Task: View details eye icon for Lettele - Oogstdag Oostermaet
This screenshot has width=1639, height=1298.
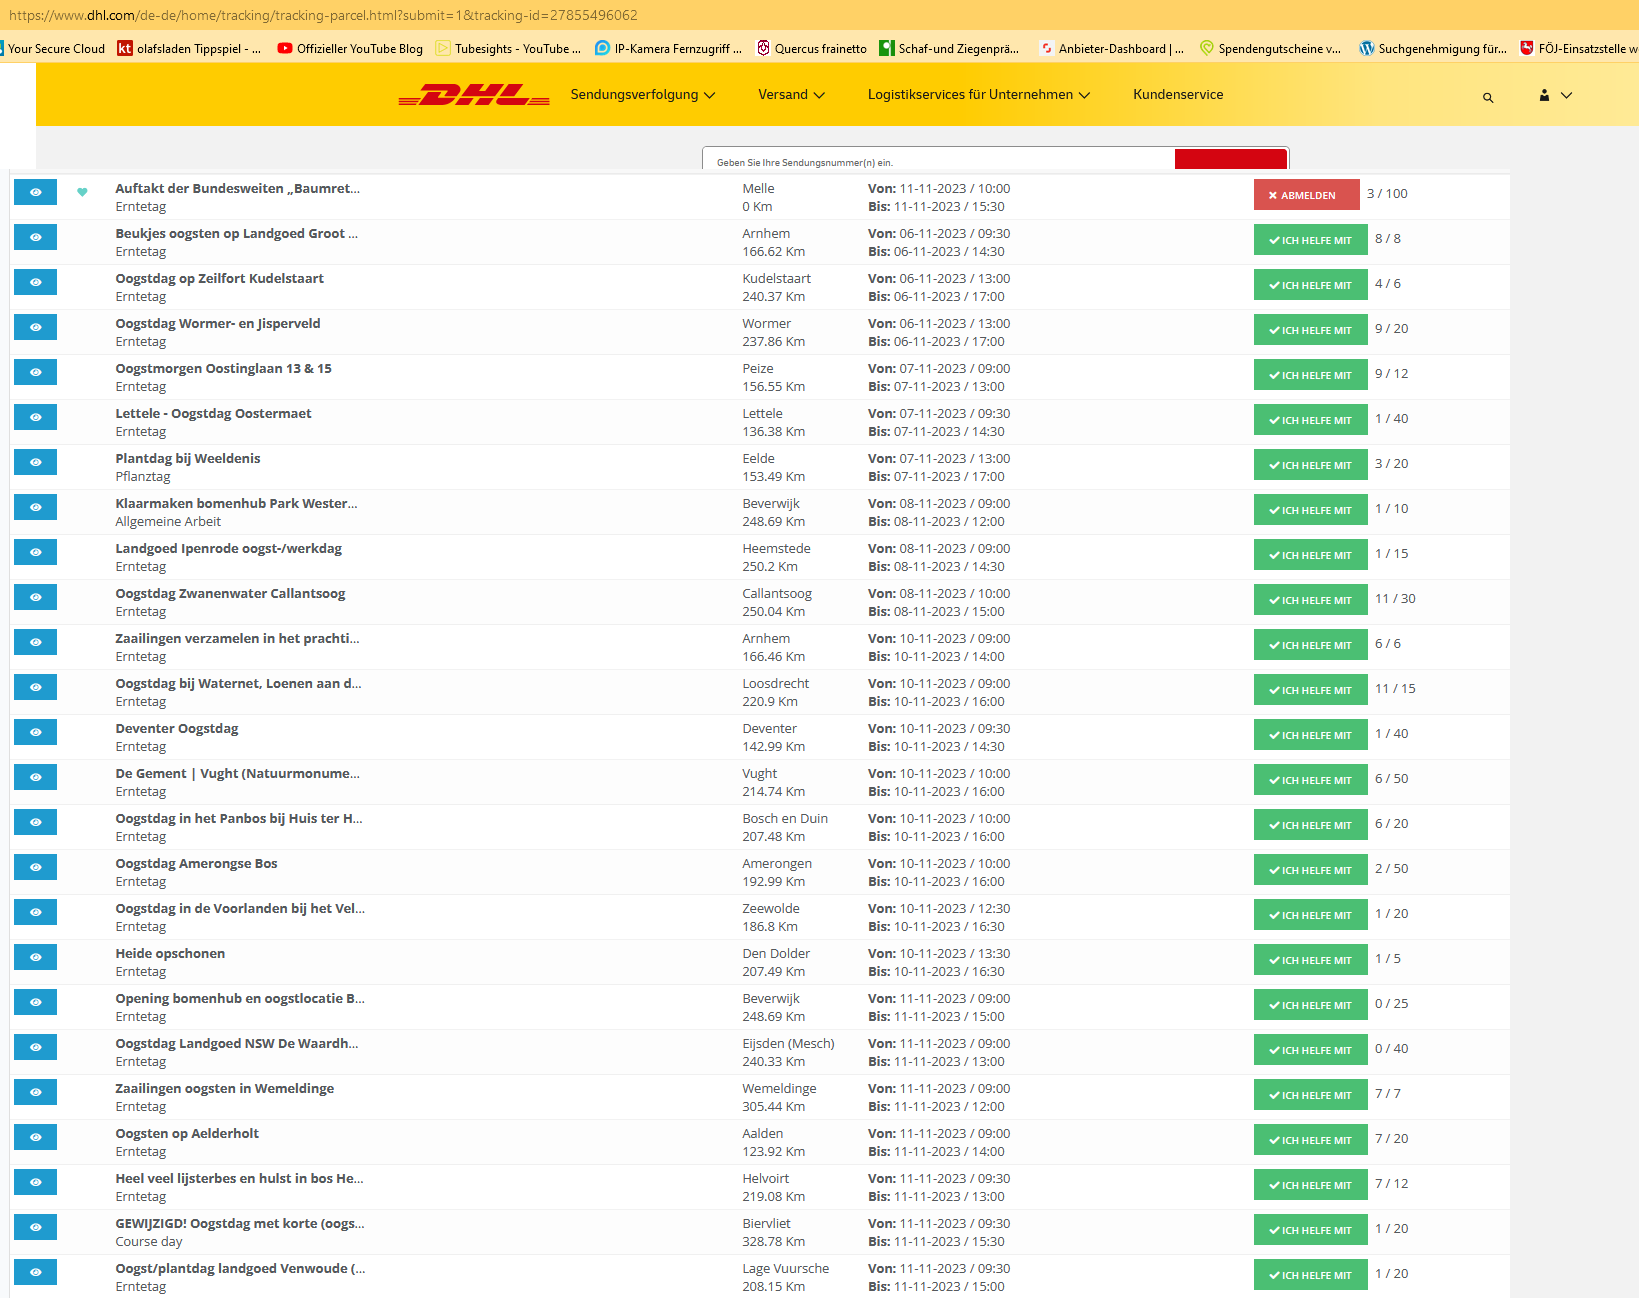Action: coord(35,417)
